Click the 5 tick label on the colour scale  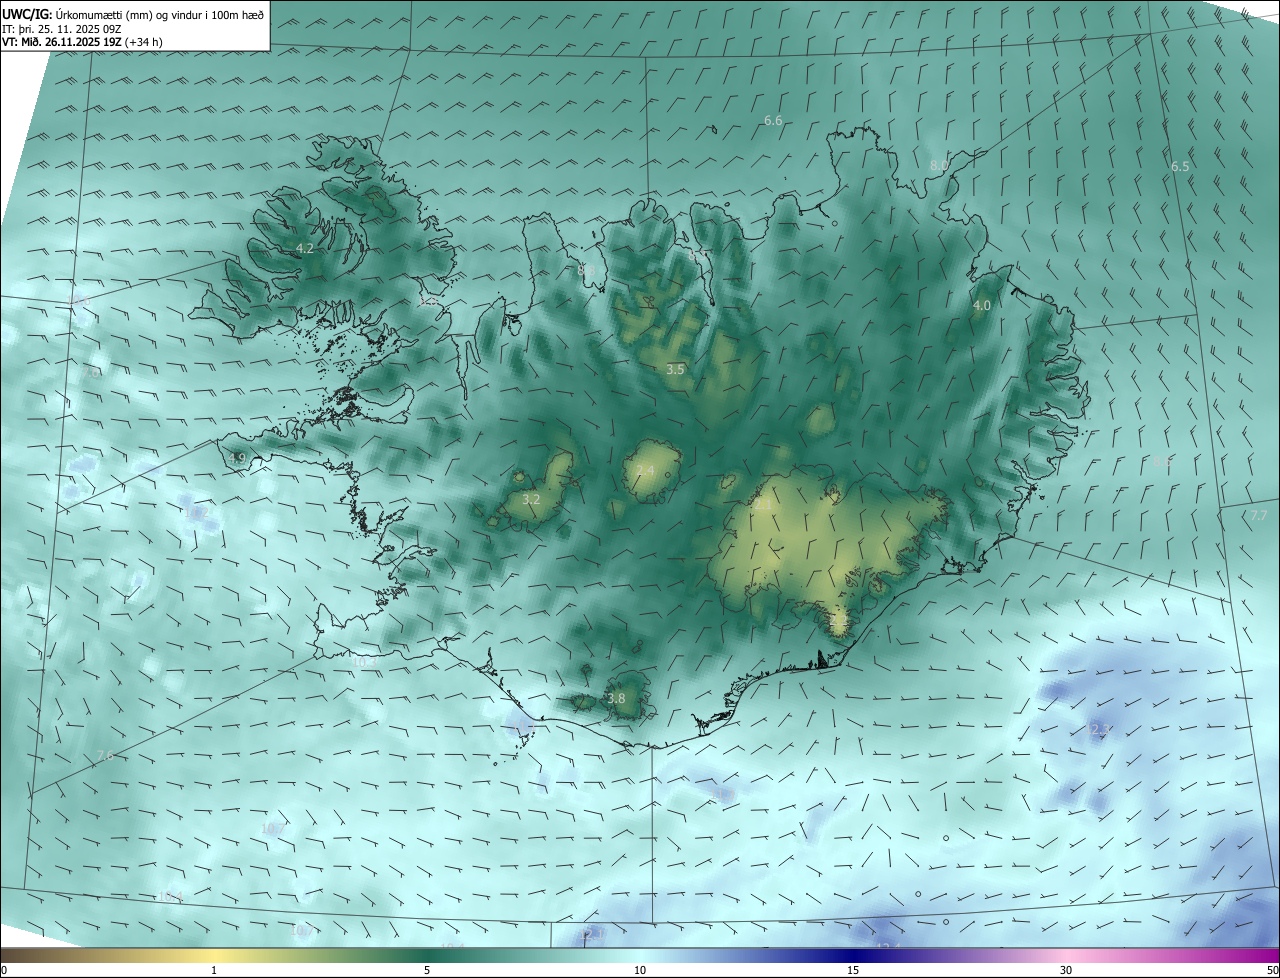(x=427, y=970)
